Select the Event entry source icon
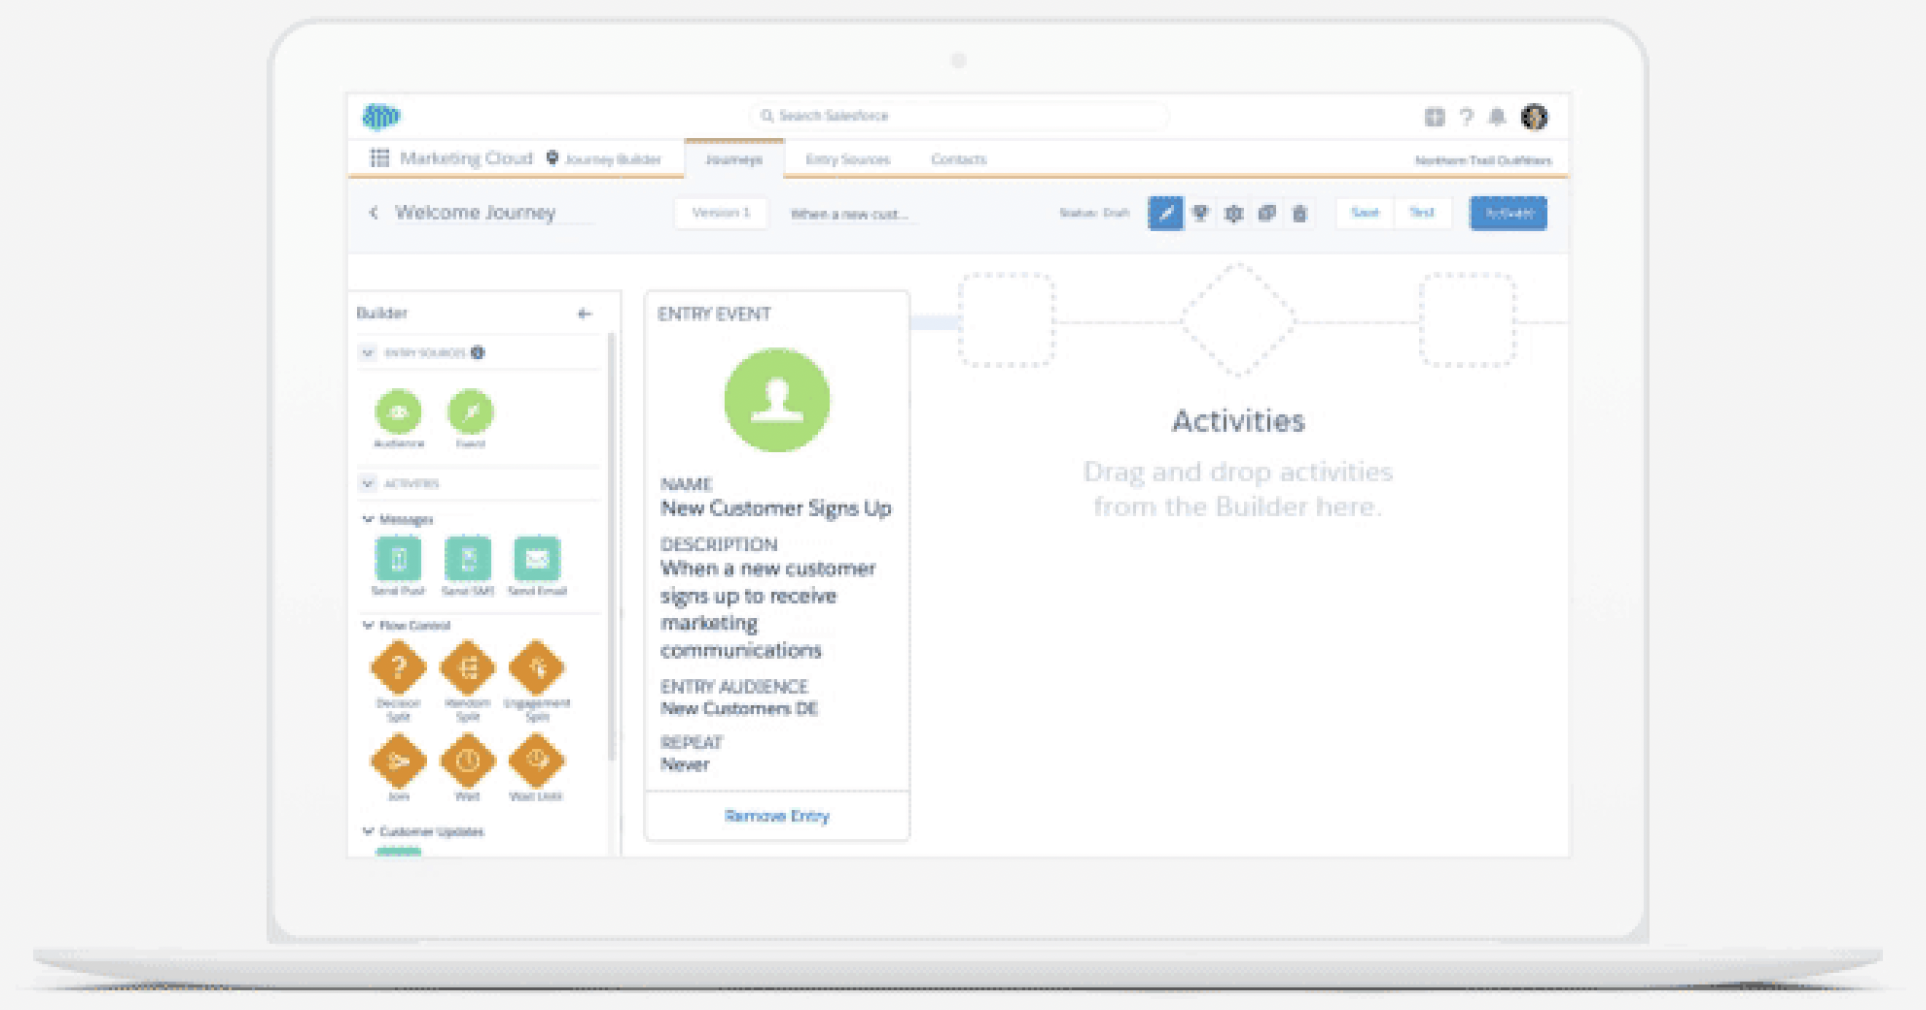The width and height of the screenshot is (1926, 1010). (470, 412)
